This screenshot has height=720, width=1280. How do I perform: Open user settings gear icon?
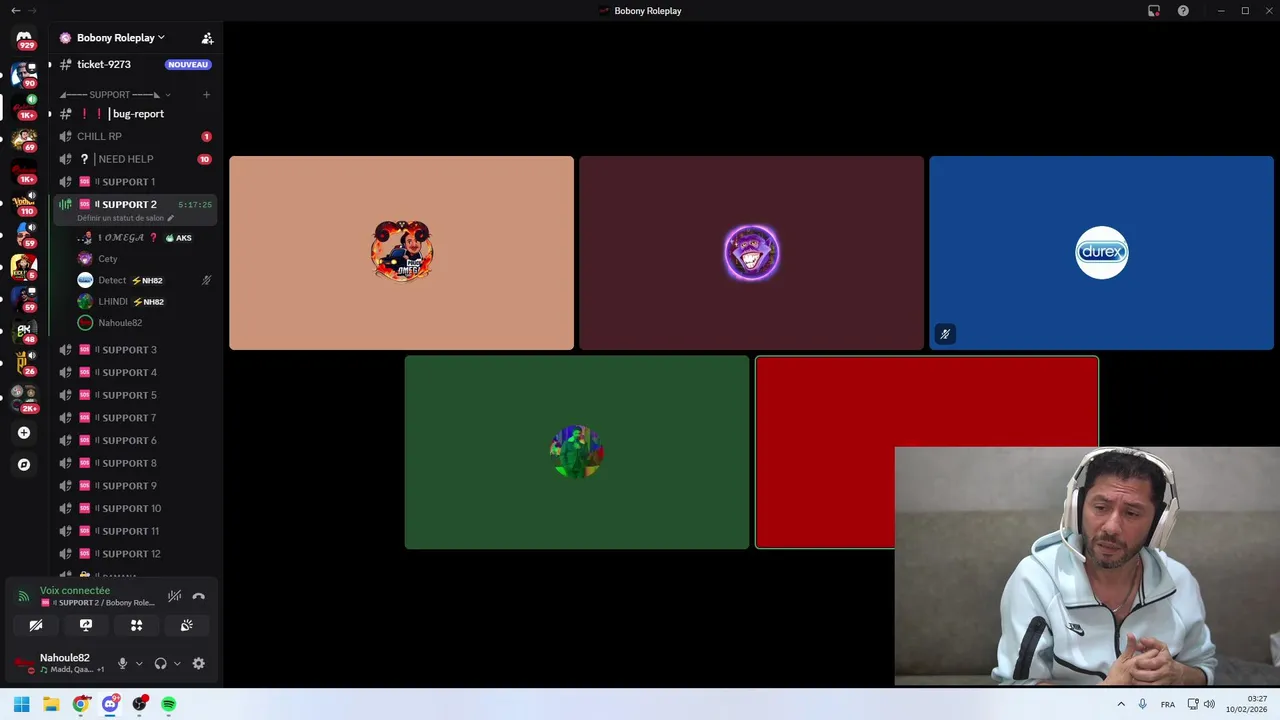point(198,663)
